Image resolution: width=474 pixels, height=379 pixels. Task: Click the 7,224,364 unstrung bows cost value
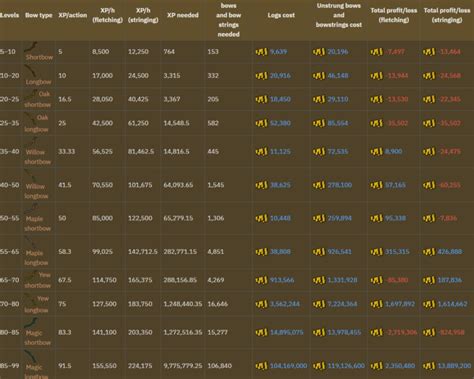pyautogui.click(x=342, y=304)
